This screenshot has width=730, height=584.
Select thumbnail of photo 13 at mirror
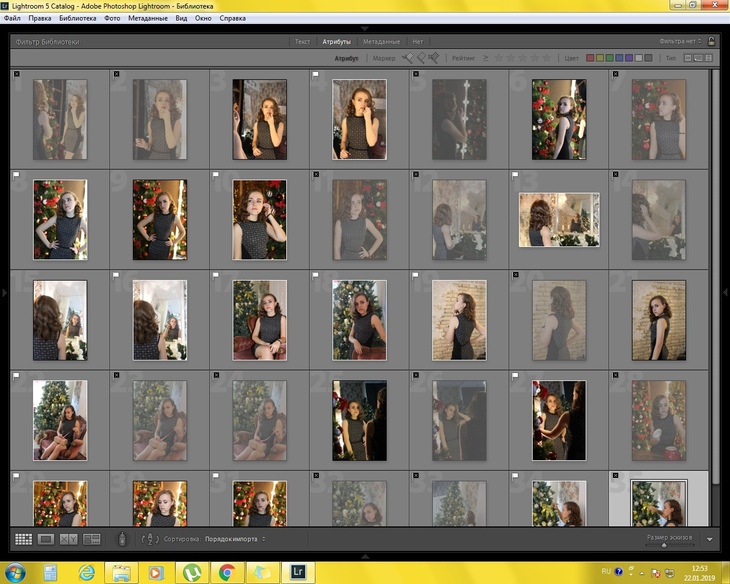click(x=559, y=219)
